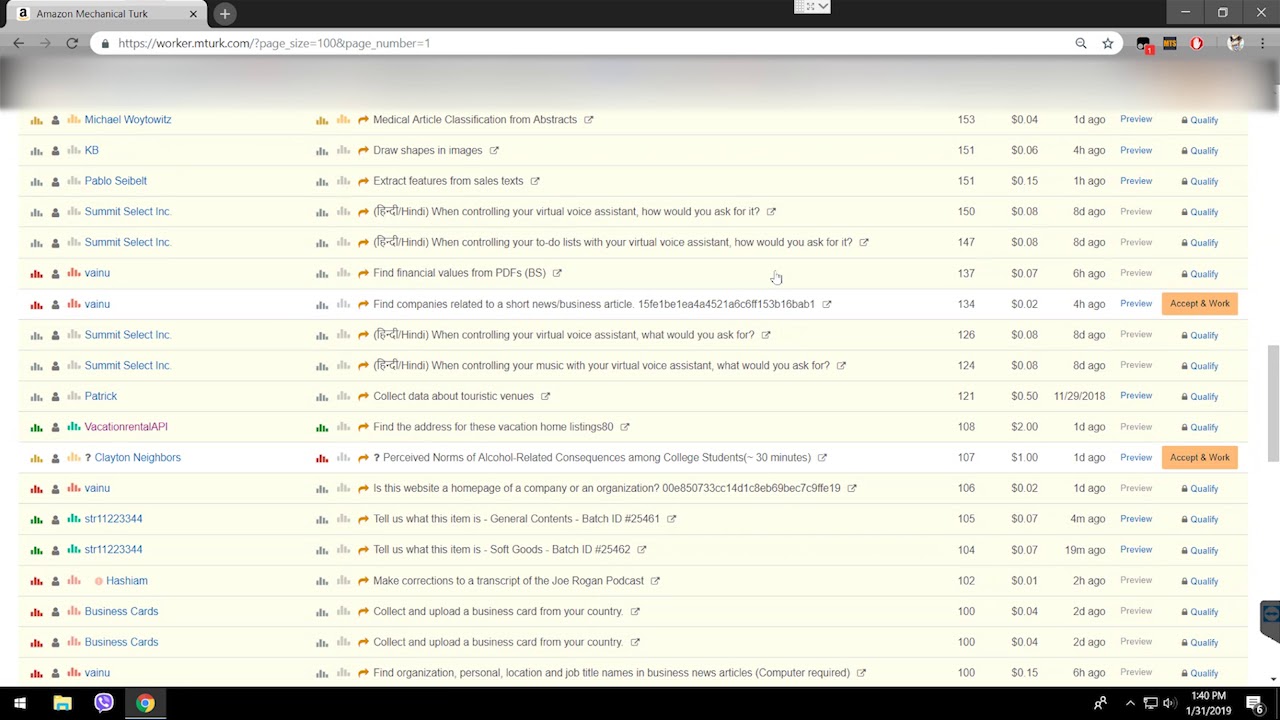Bookmark this page with star icon
The height and width of the screenshot is (720, 1280).
(x=1108, y=43)
